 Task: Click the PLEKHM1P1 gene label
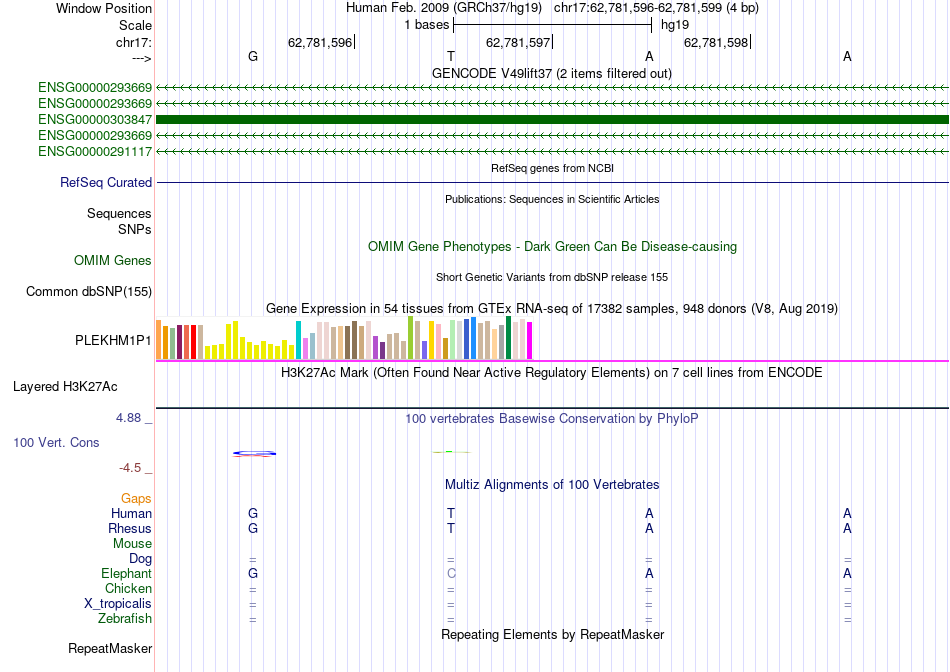click(x=113, y=341)
